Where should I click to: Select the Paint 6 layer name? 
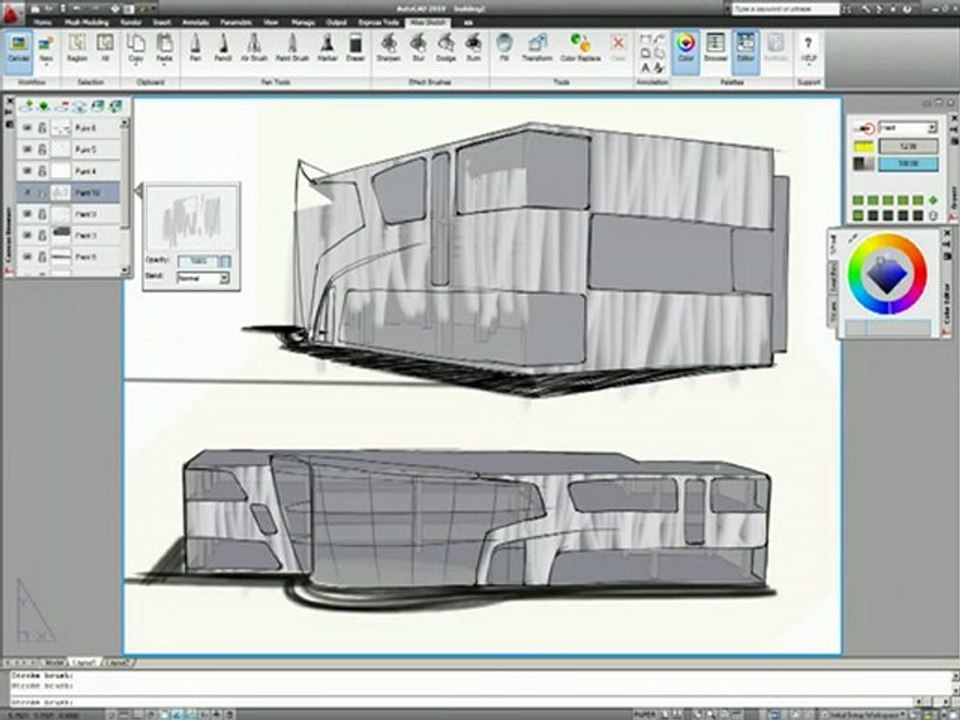[85, 129]
